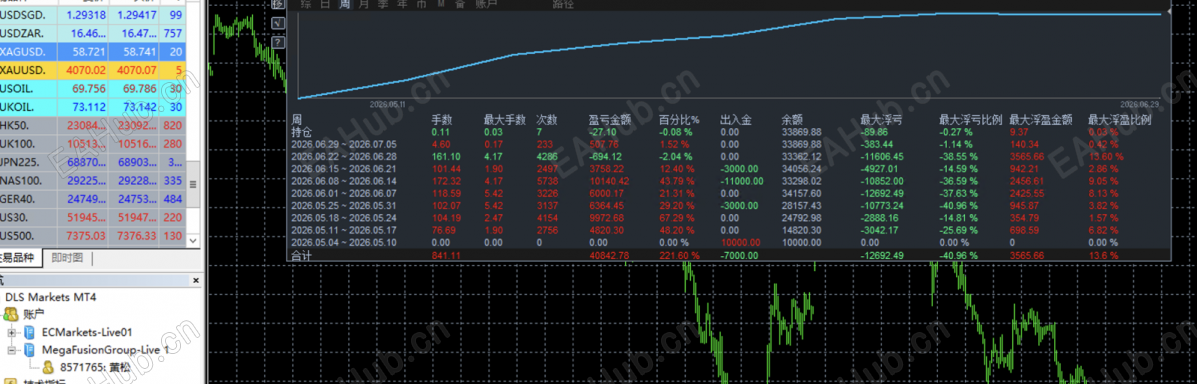Select the 季 quarterly period tab
This screenshot has height=384, width=1197.
pos(382,5)
